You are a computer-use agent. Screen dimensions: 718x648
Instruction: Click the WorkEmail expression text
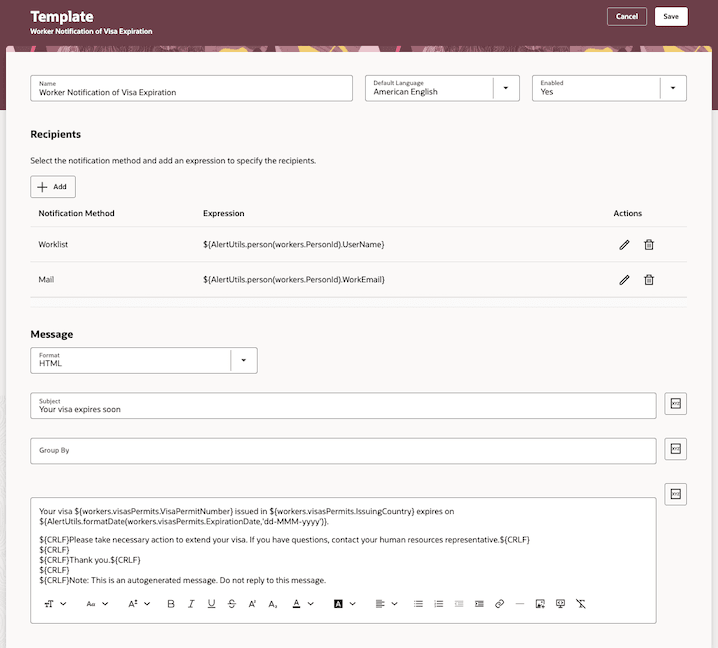294,280
